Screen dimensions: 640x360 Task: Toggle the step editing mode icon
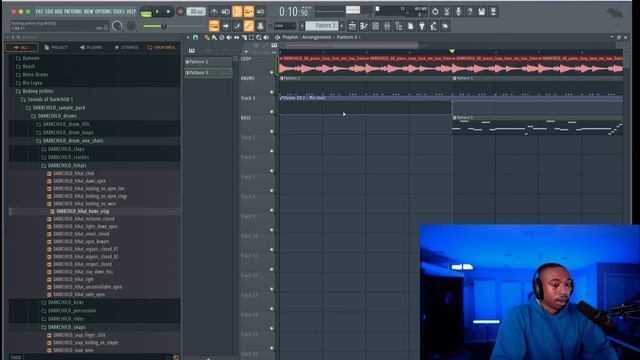click(237, 26)
